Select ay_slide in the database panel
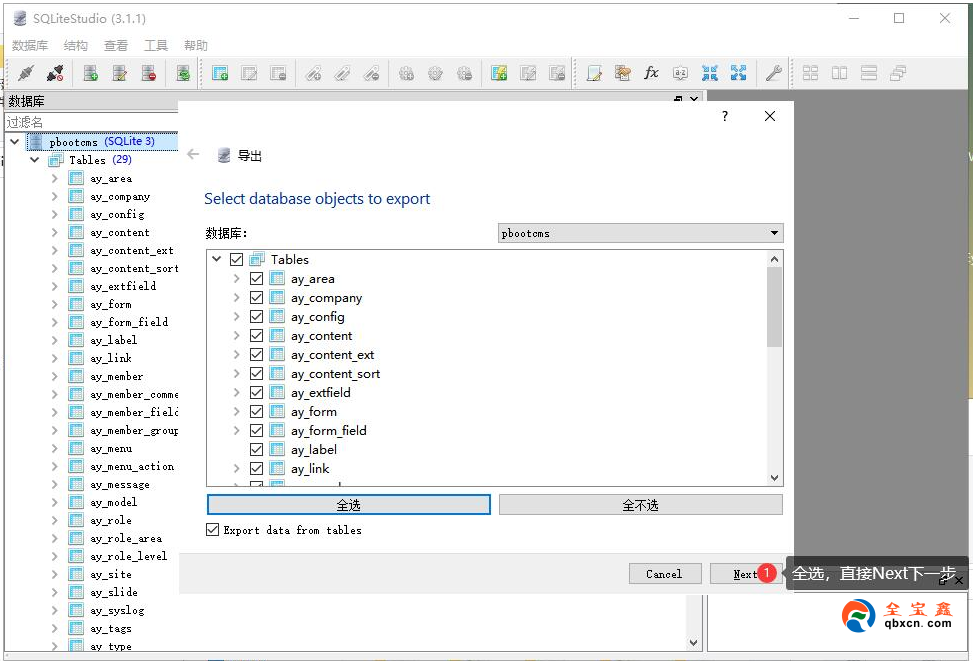 (114, 592)
